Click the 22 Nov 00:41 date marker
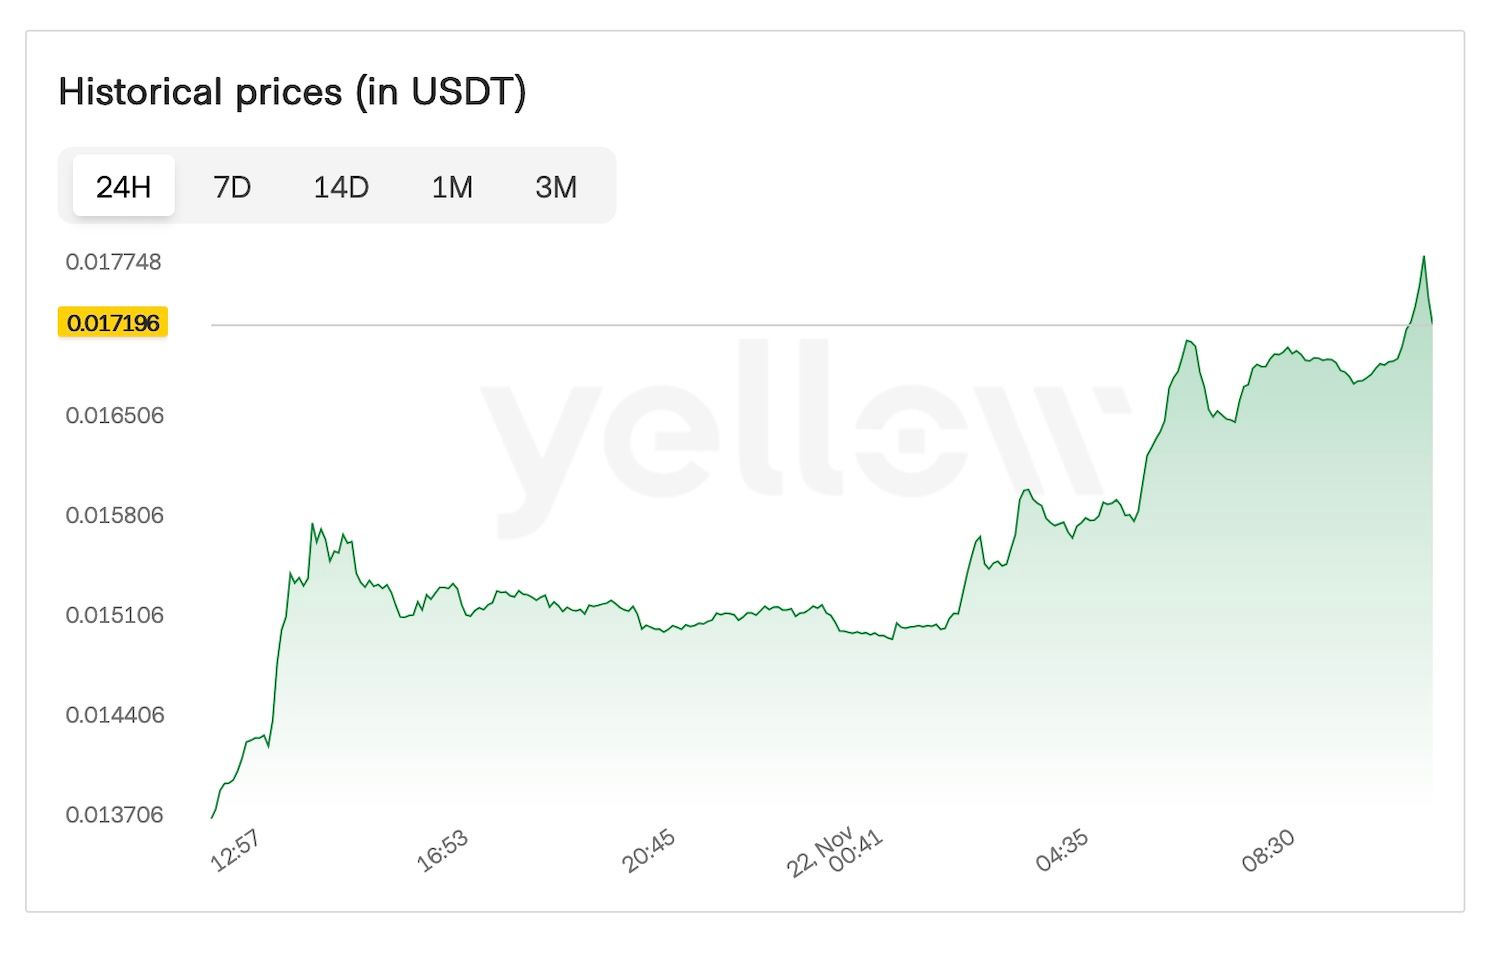Image resolution: width=1500 pixels, height=958 pixels. pos(836,851)
